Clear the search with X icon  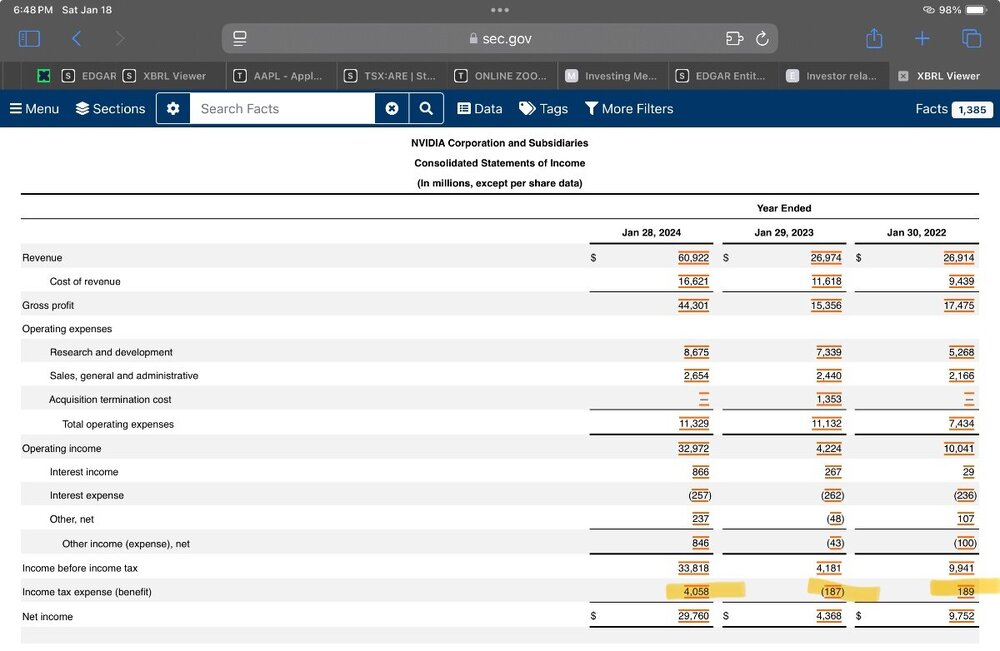coord(392,108)
